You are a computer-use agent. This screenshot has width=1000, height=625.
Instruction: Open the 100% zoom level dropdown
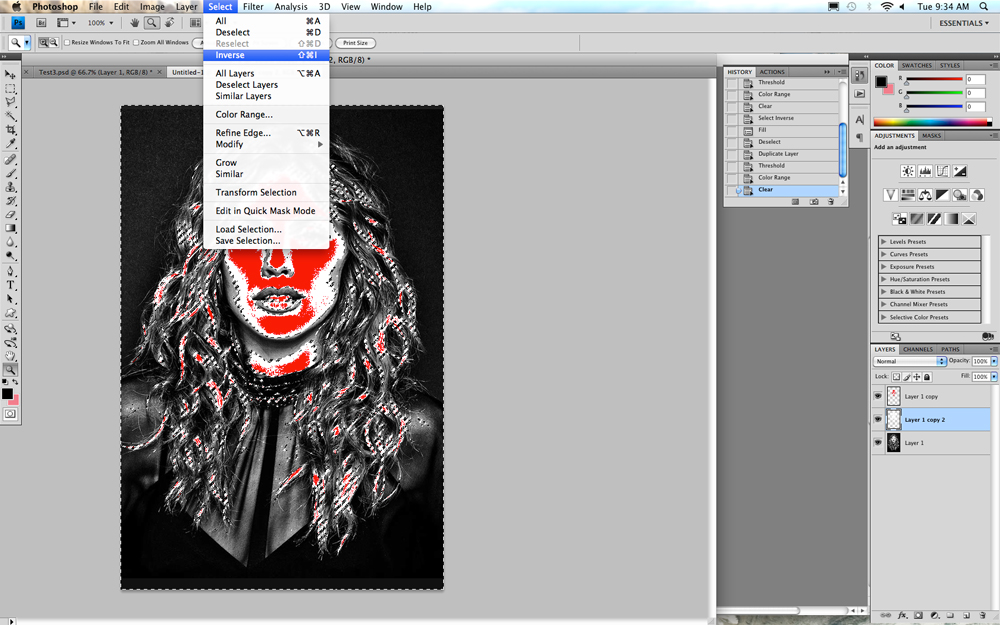pyautogui.click(x=100, y=22)
